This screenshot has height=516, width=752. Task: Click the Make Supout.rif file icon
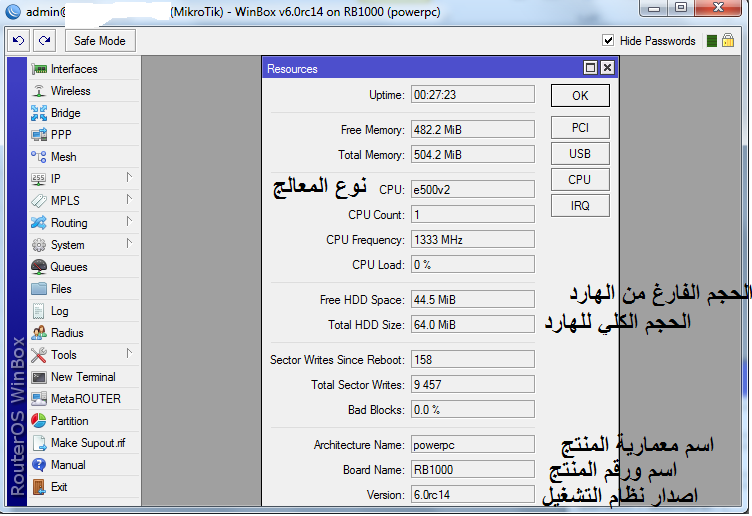pyautogui.click(x=39, y=443)
